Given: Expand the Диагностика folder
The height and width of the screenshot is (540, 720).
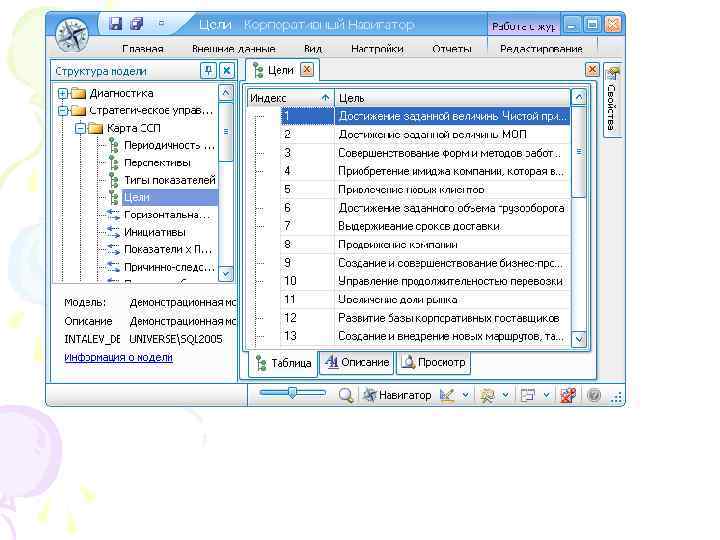Looking at the screenshot, I should coord(63,94).
